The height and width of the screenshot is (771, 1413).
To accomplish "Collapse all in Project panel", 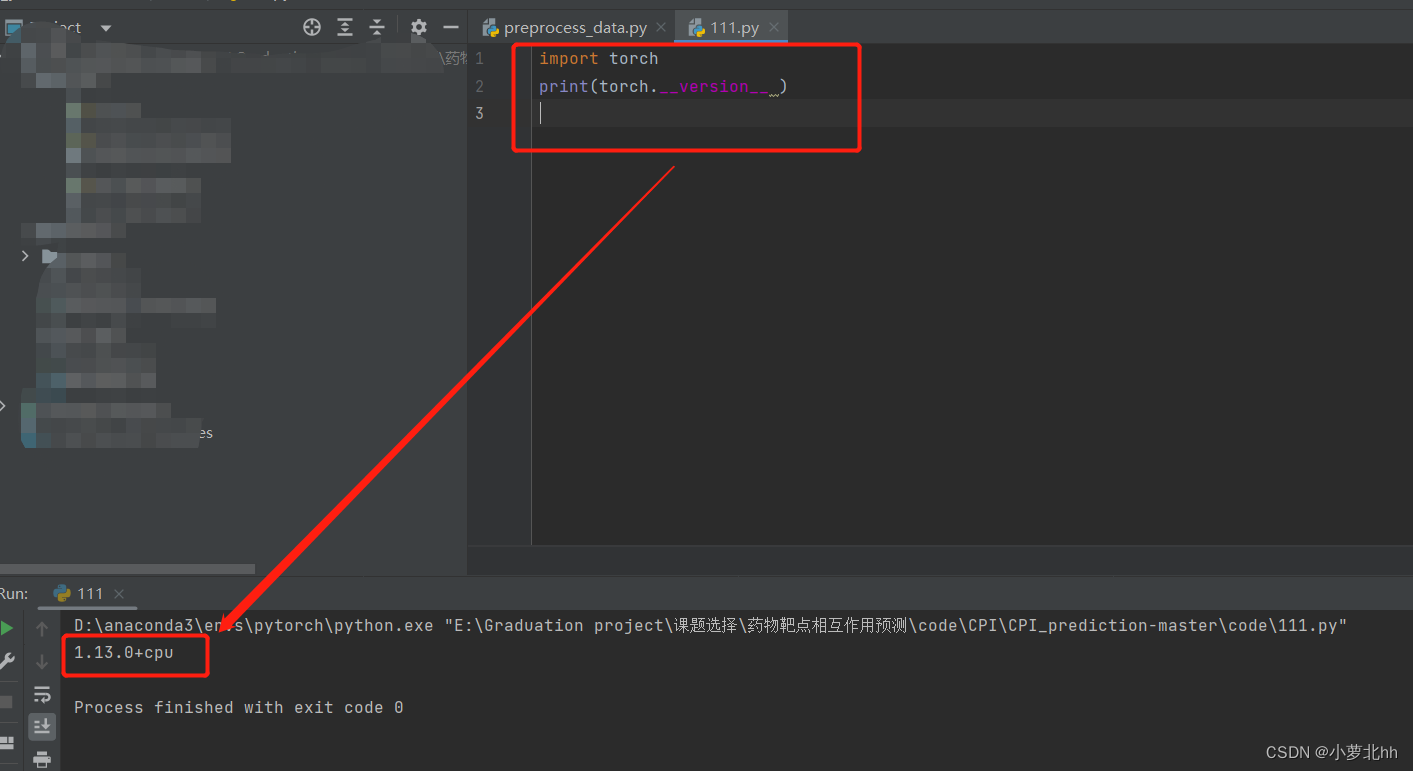I will [x=377, y=28].
